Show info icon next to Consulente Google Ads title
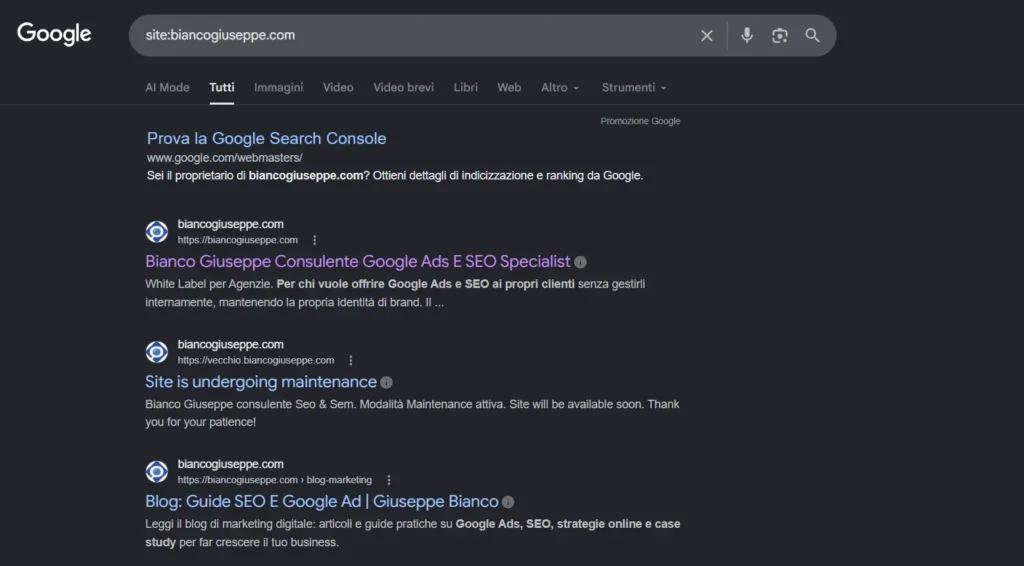This screenshot has width=1024, height=566. 580,262
